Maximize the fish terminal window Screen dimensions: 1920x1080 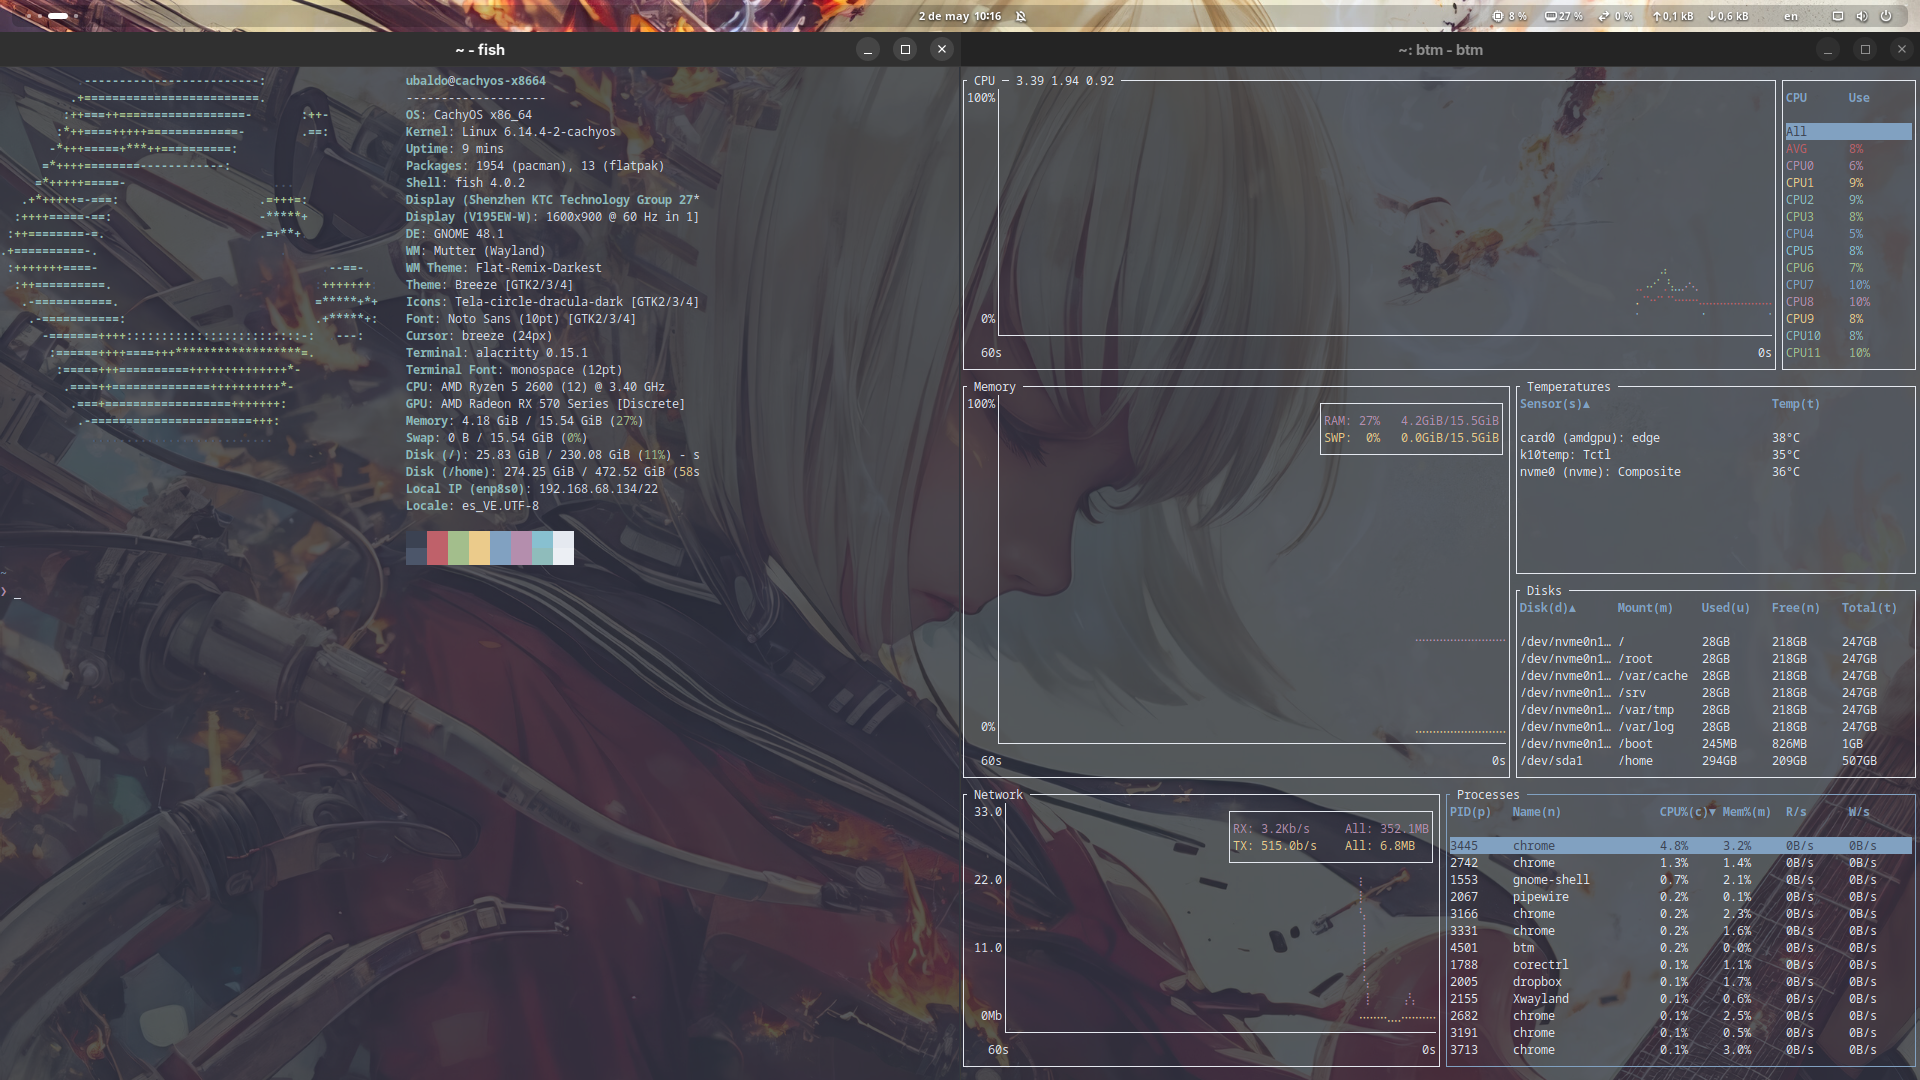[x=905, y=49]
